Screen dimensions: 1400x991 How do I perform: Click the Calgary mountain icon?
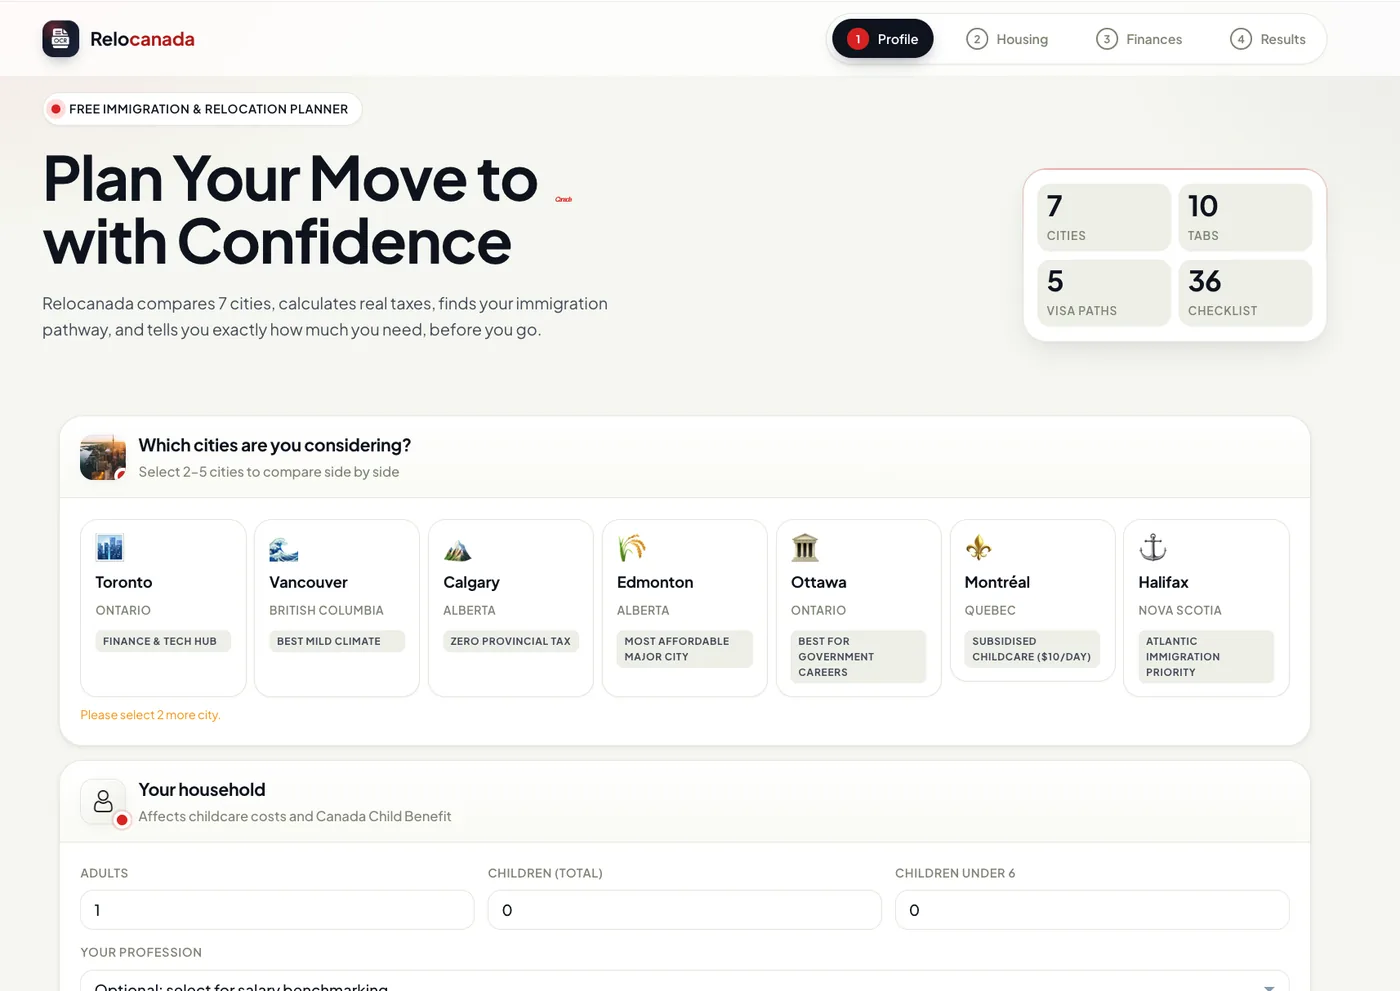(x=458, y=548)
